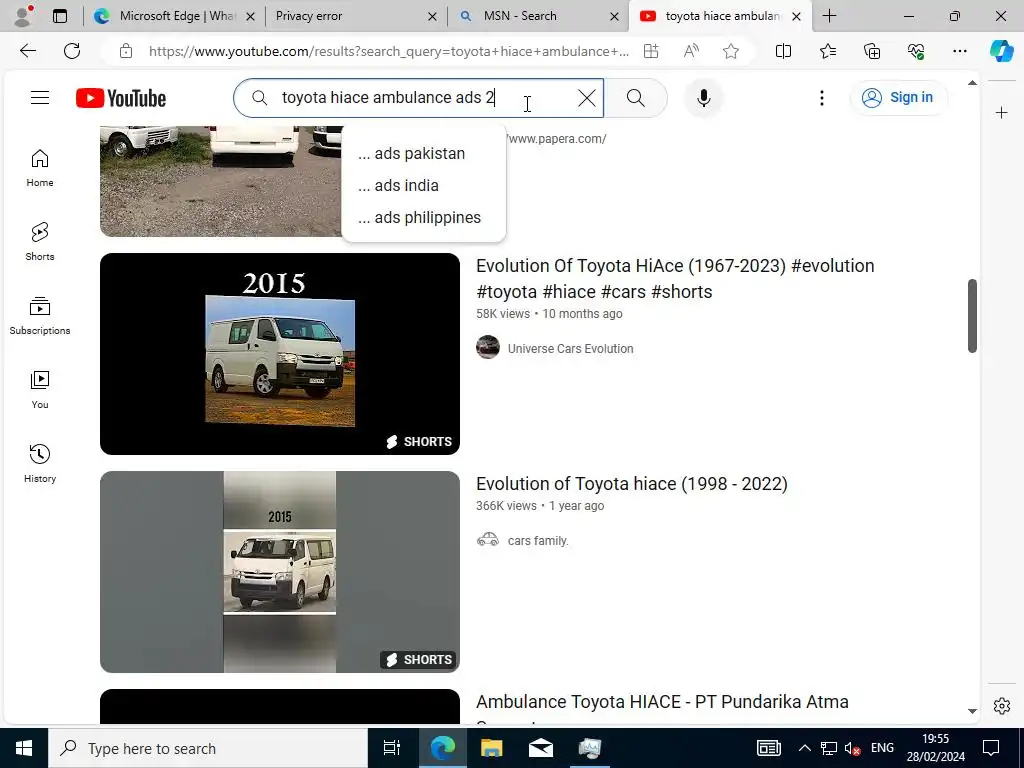Open Mail app from taskbar

pos(541,748)
